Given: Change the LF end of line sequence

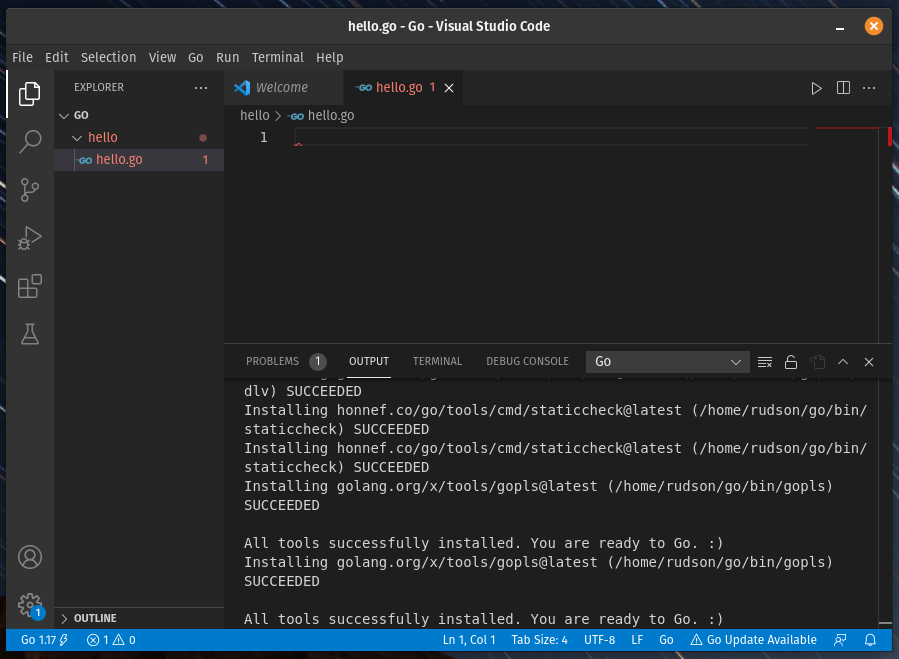Looking at the screenshot, I should tap(637, 640).
